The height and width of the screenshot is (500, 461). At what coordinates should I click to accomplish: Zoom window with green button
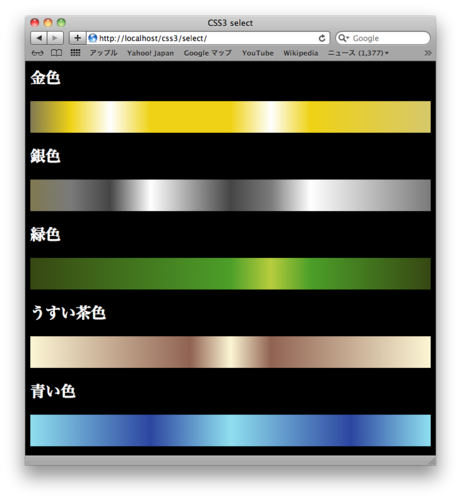click(61, 23)
